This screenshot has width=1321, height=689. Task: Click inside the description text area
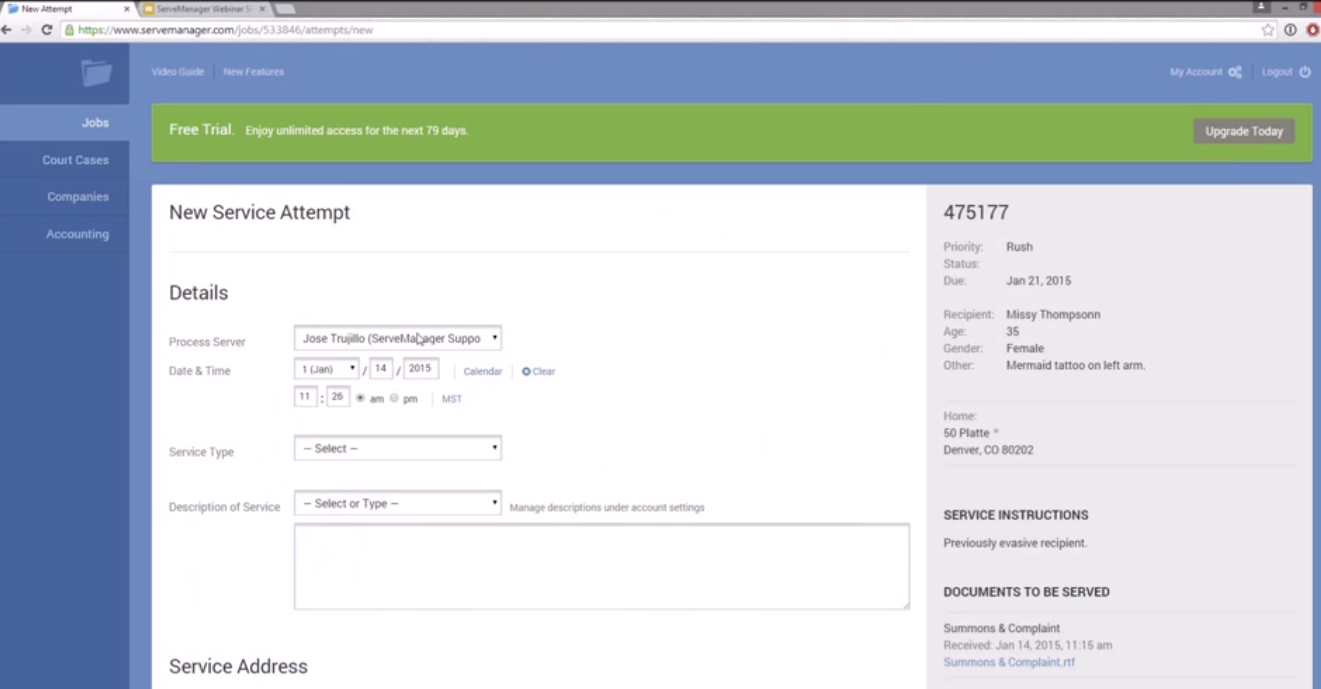pyautogui.click(x=601, y=565)
